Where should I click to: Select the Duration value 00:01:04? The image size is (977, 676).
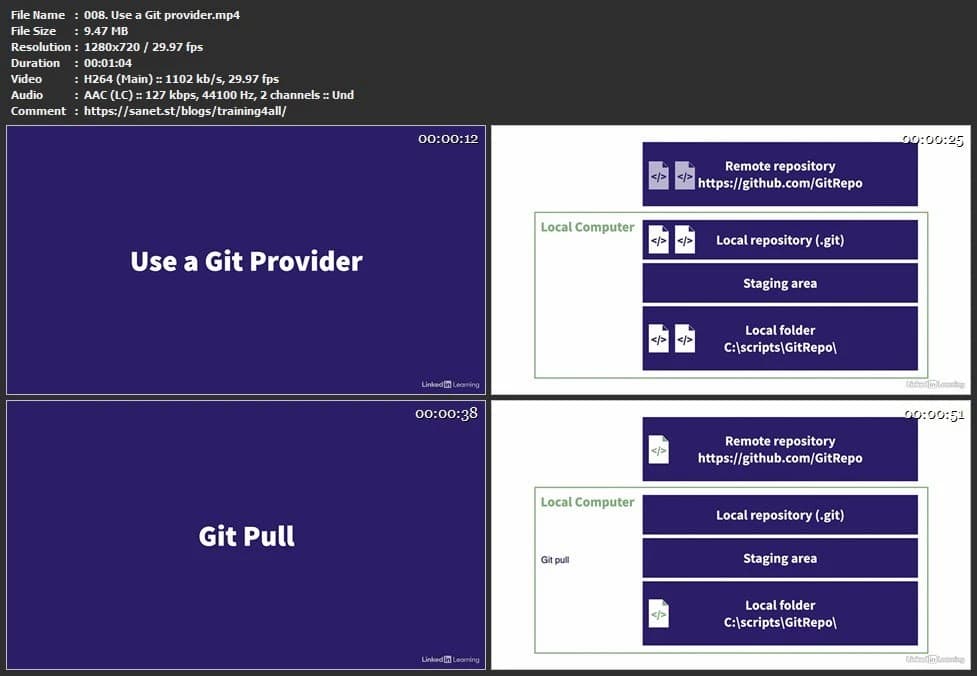click(108, 62)
